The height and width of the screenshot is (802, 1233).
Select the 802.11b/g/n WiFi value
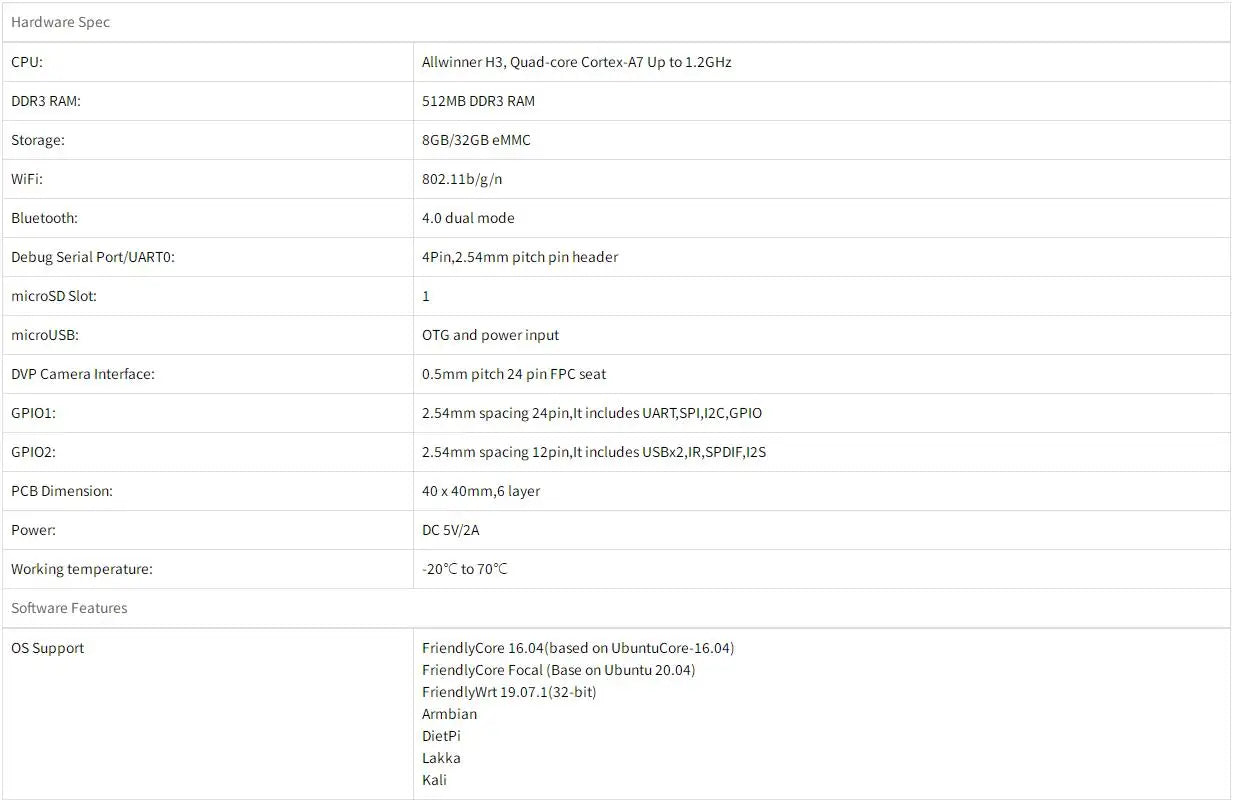click(x=462, y=179)
